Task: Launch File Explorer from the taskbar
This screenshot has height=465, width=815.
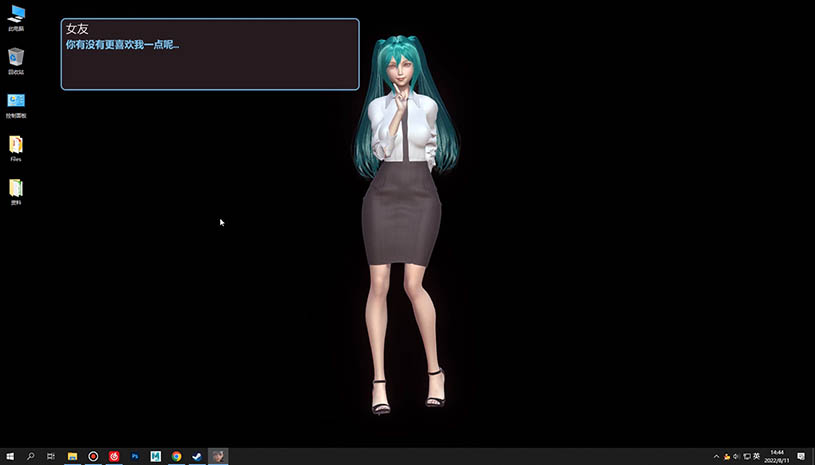Action: 73,456
